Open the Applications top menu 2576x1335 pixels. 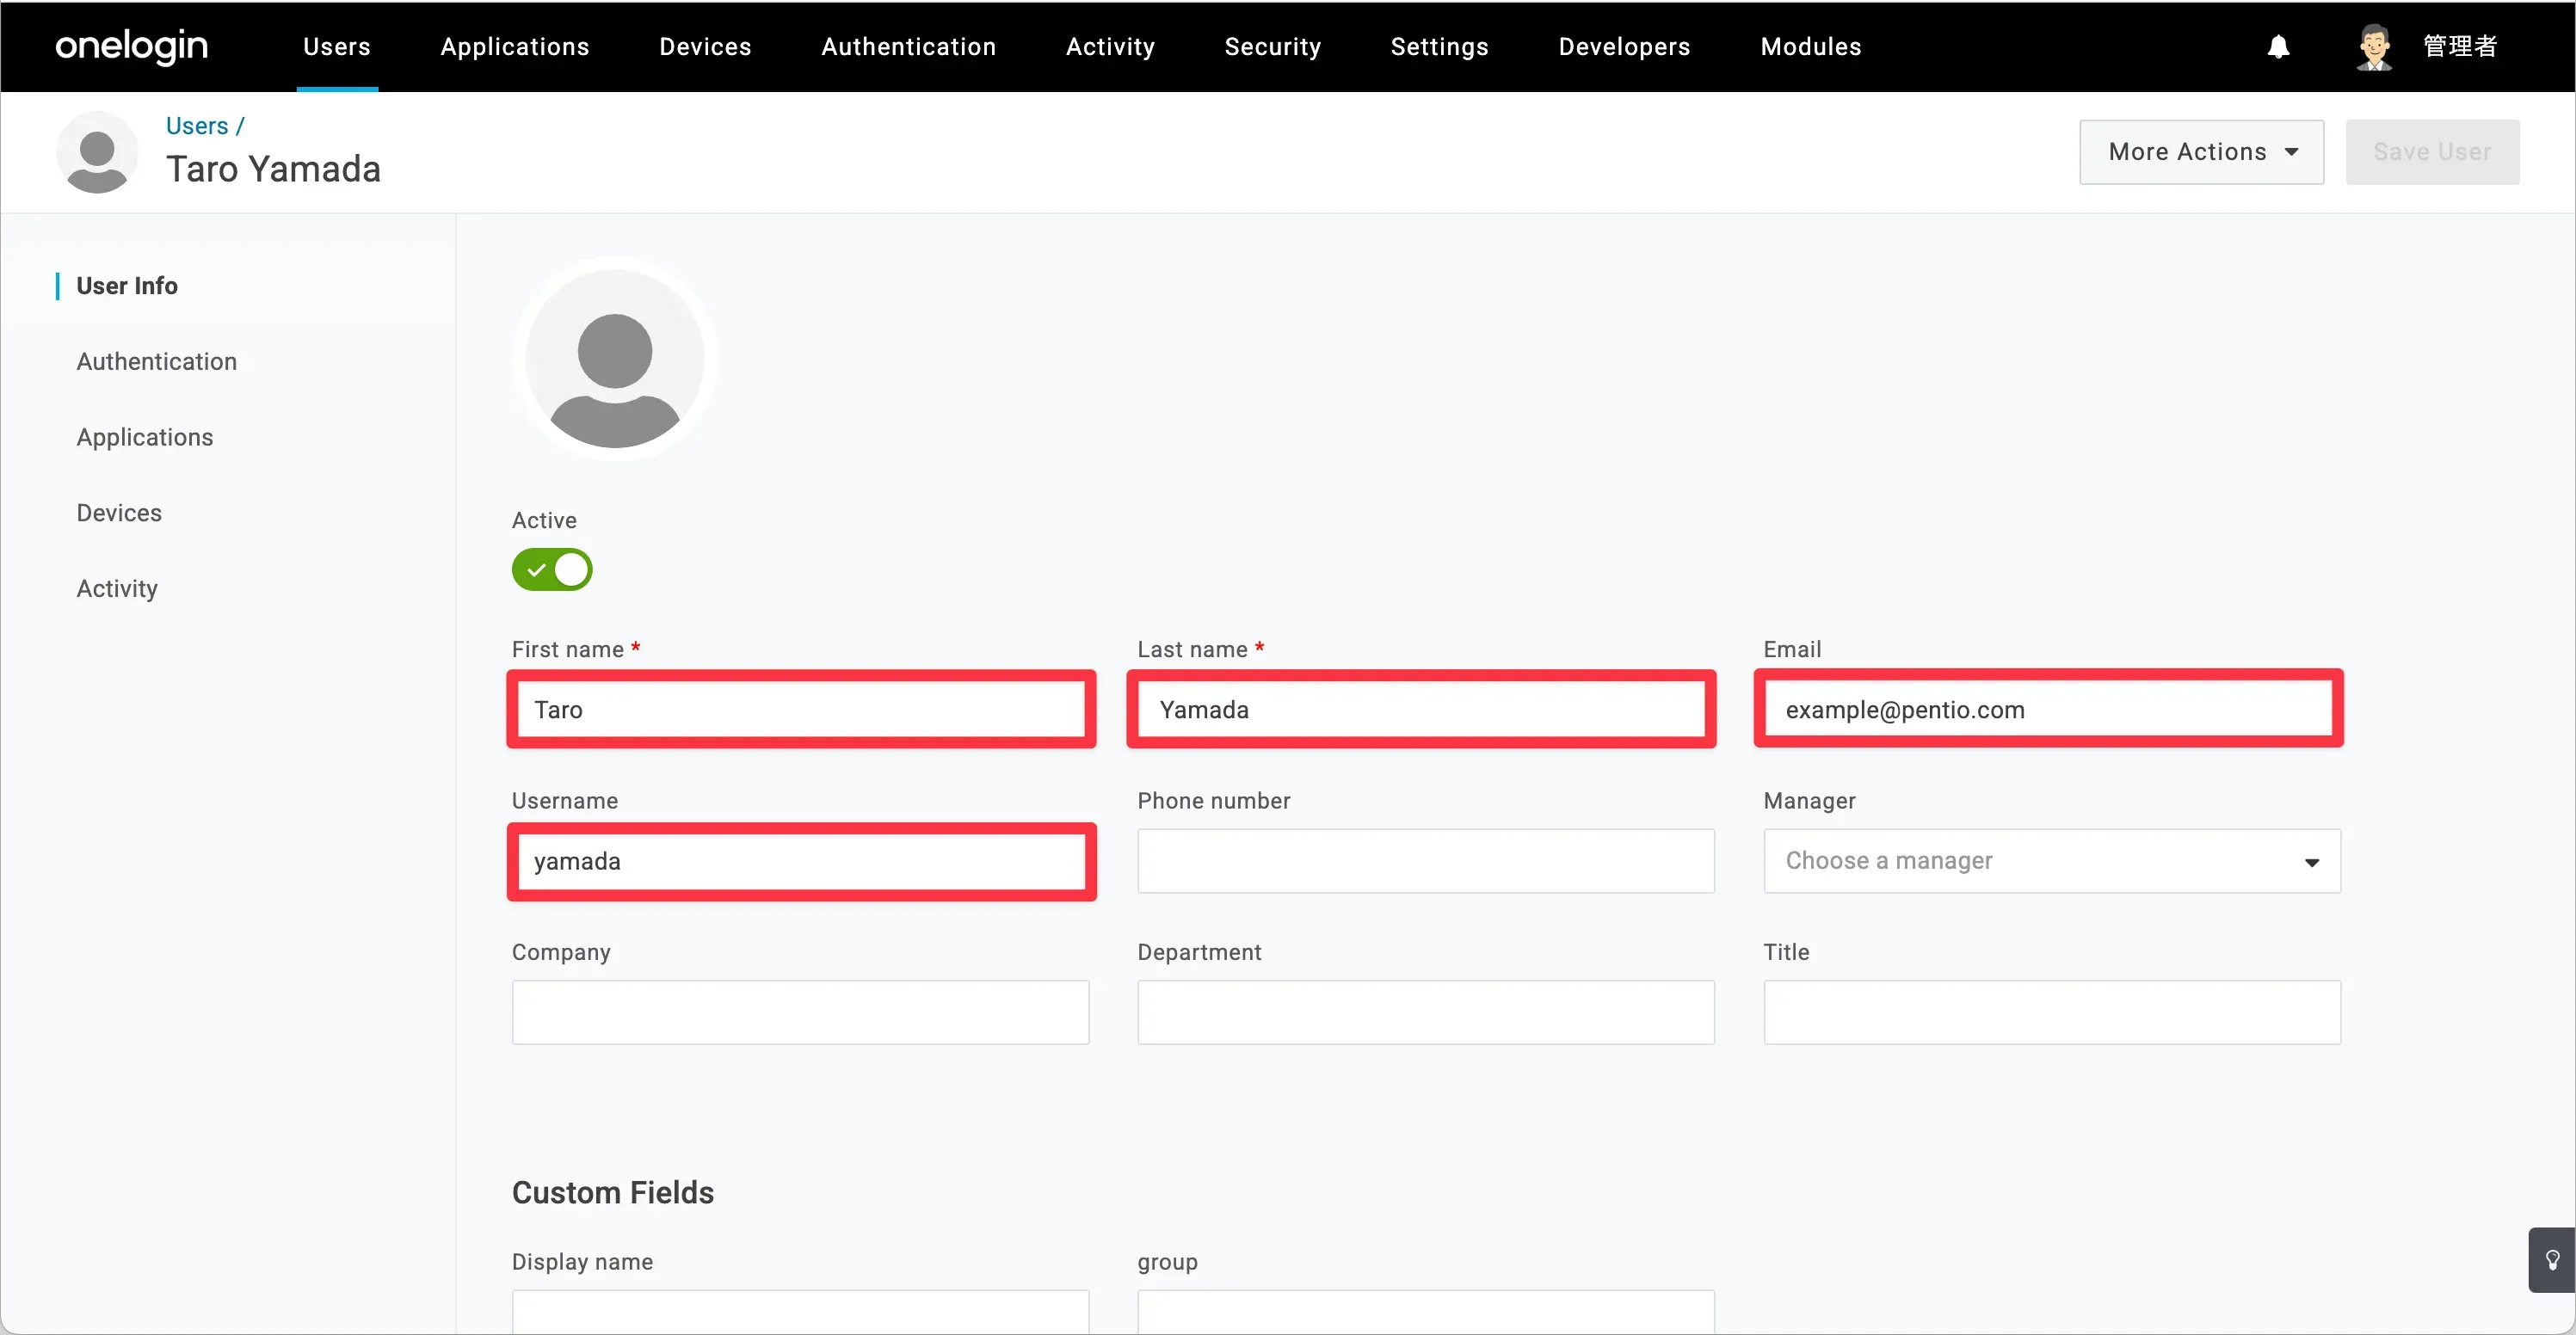coord(515,47)
